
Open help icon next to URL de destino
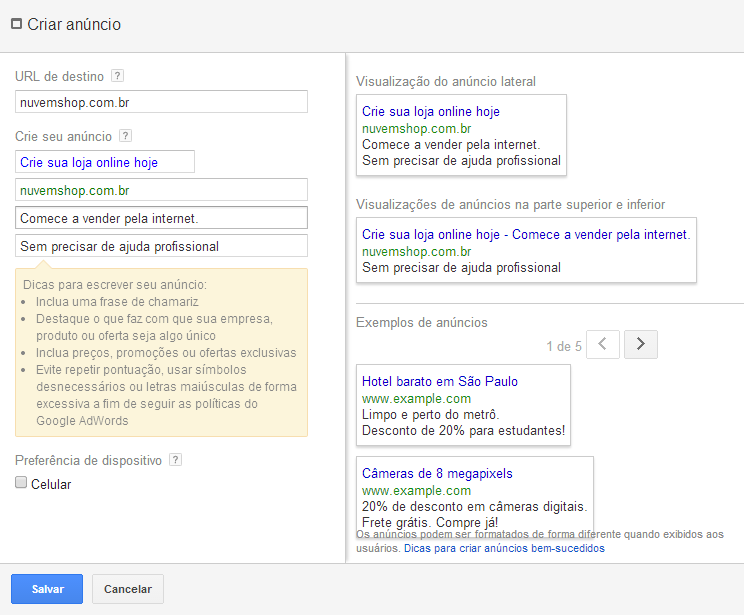coord(117,75)
